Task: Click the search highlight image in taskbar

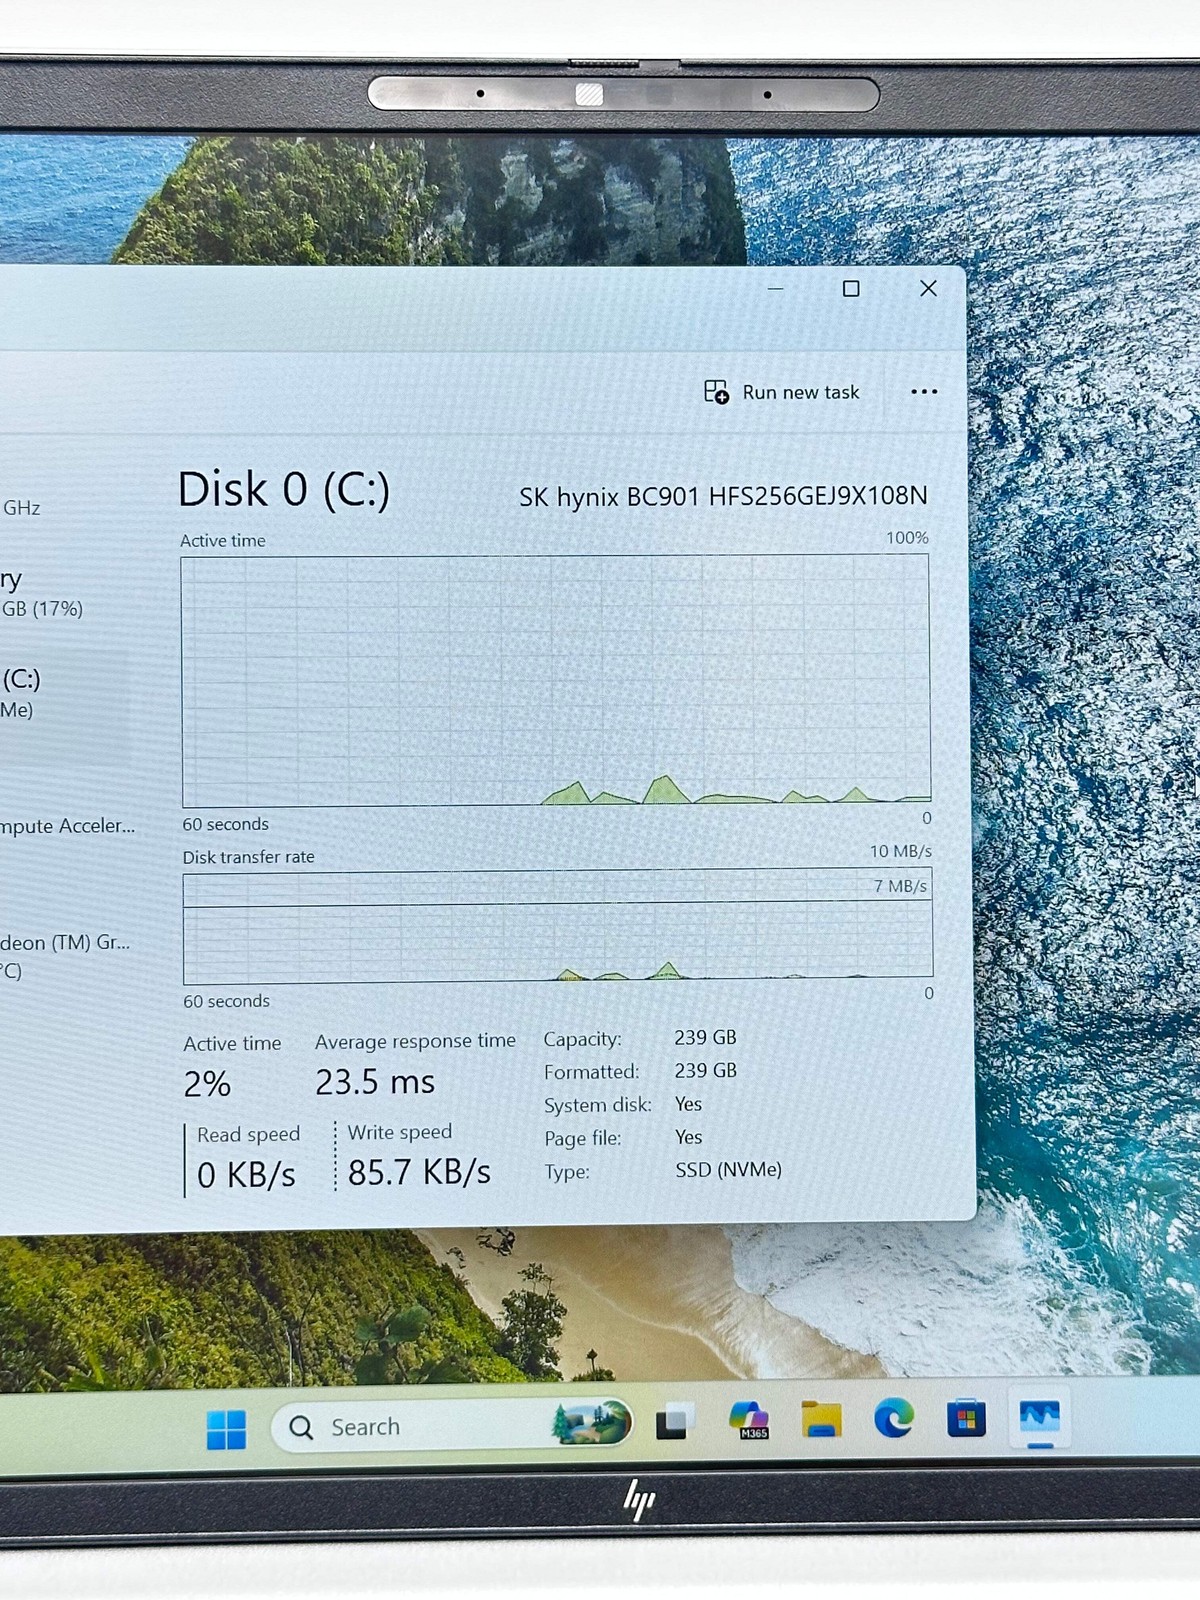Action: click(591, 1423)
